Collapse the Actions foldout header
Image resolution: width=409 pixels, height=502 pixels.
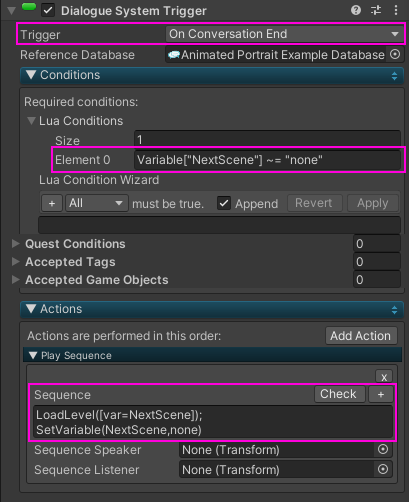click(212, 309)
